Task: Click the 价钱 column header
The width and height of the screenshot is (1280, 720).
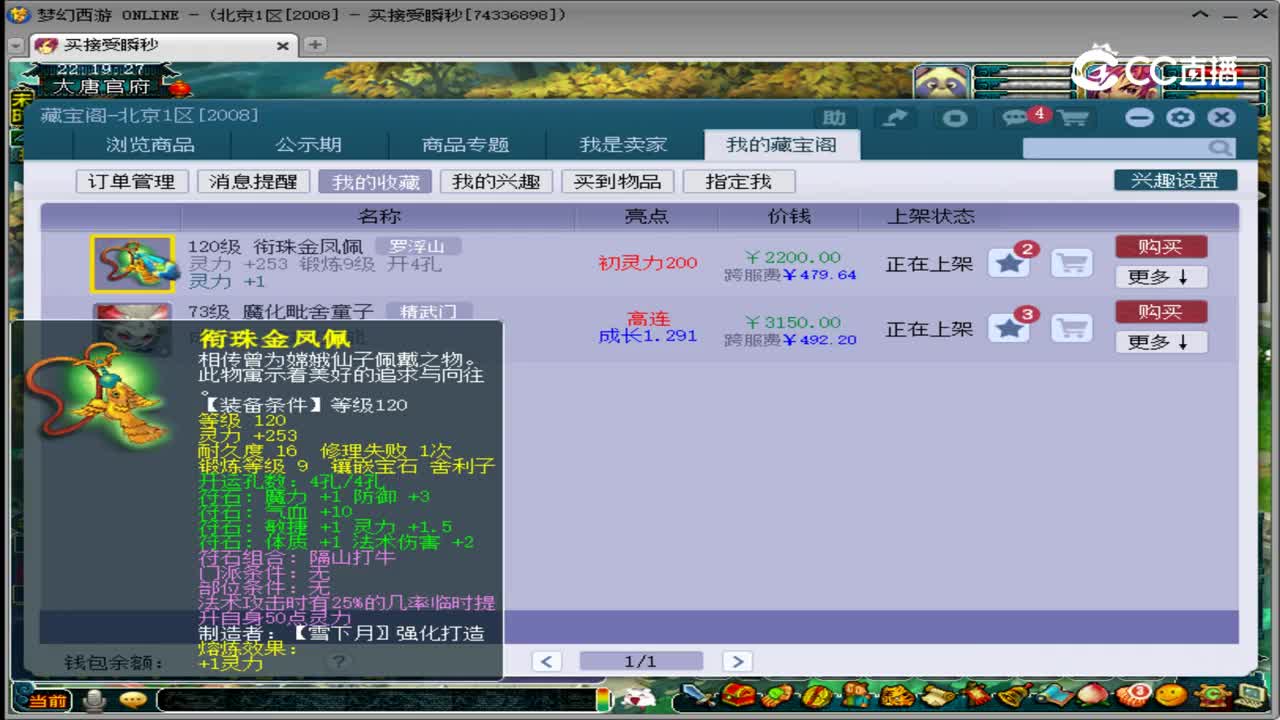Action: click(789, 216)
